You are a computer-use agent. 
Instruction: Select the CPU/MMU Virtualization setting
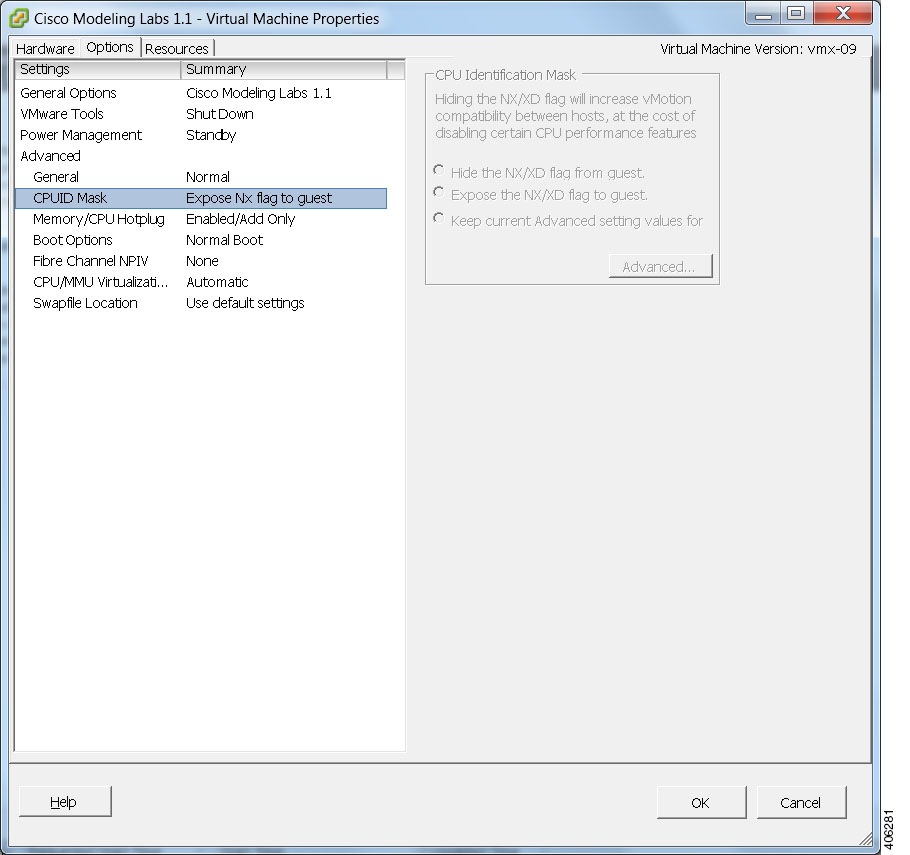click(x=201, y=282)
